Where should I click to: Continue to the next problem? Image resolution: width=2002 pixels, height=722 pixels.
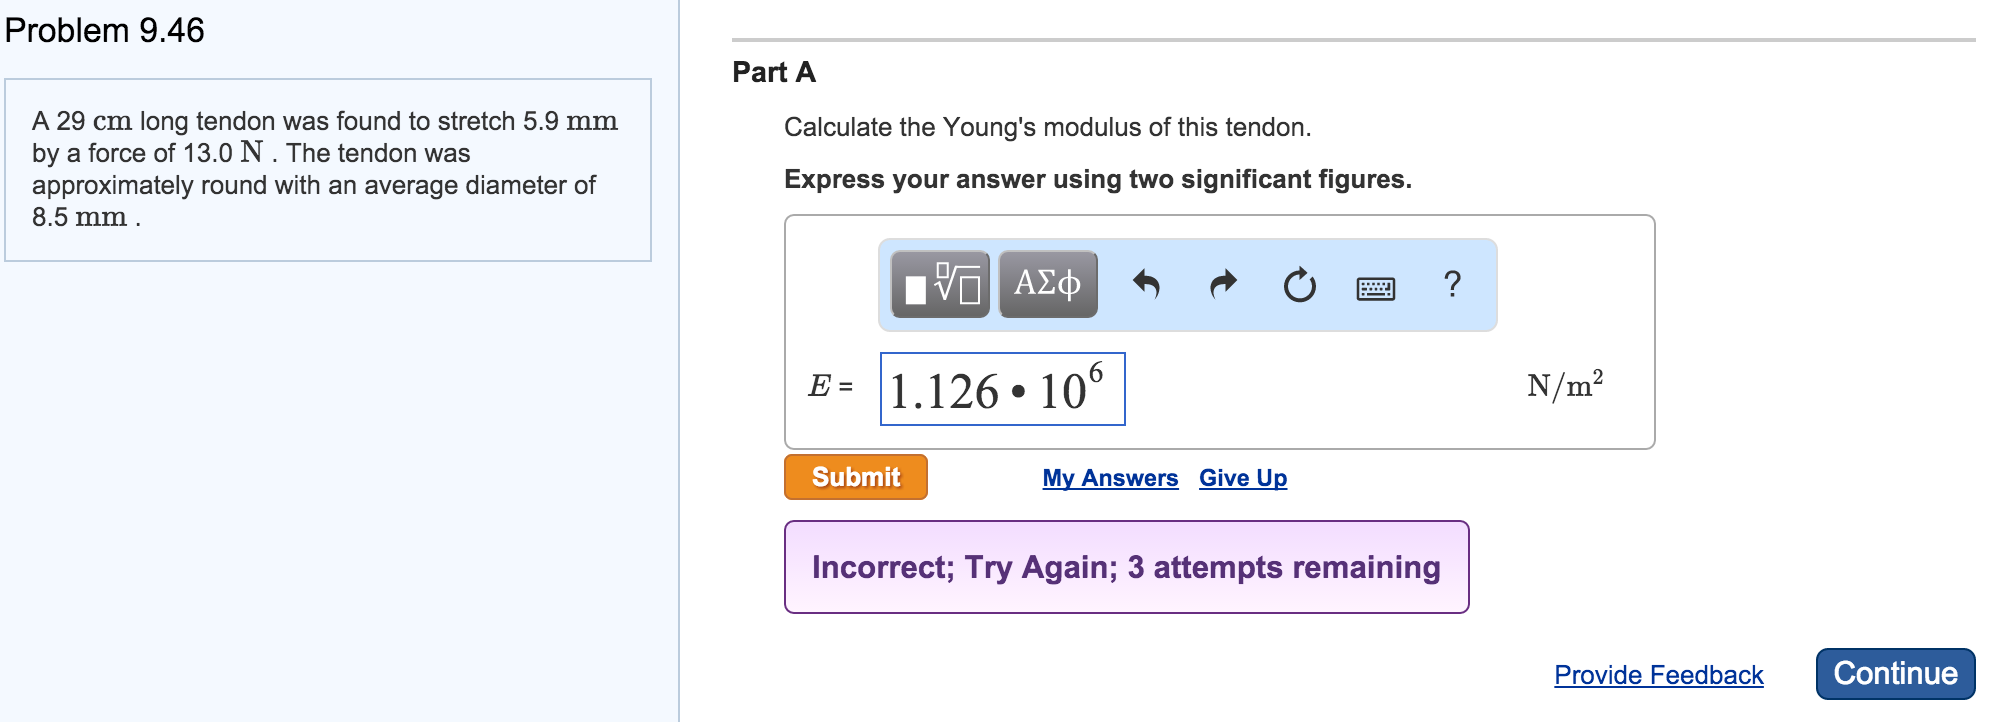tap(1896, 674)
